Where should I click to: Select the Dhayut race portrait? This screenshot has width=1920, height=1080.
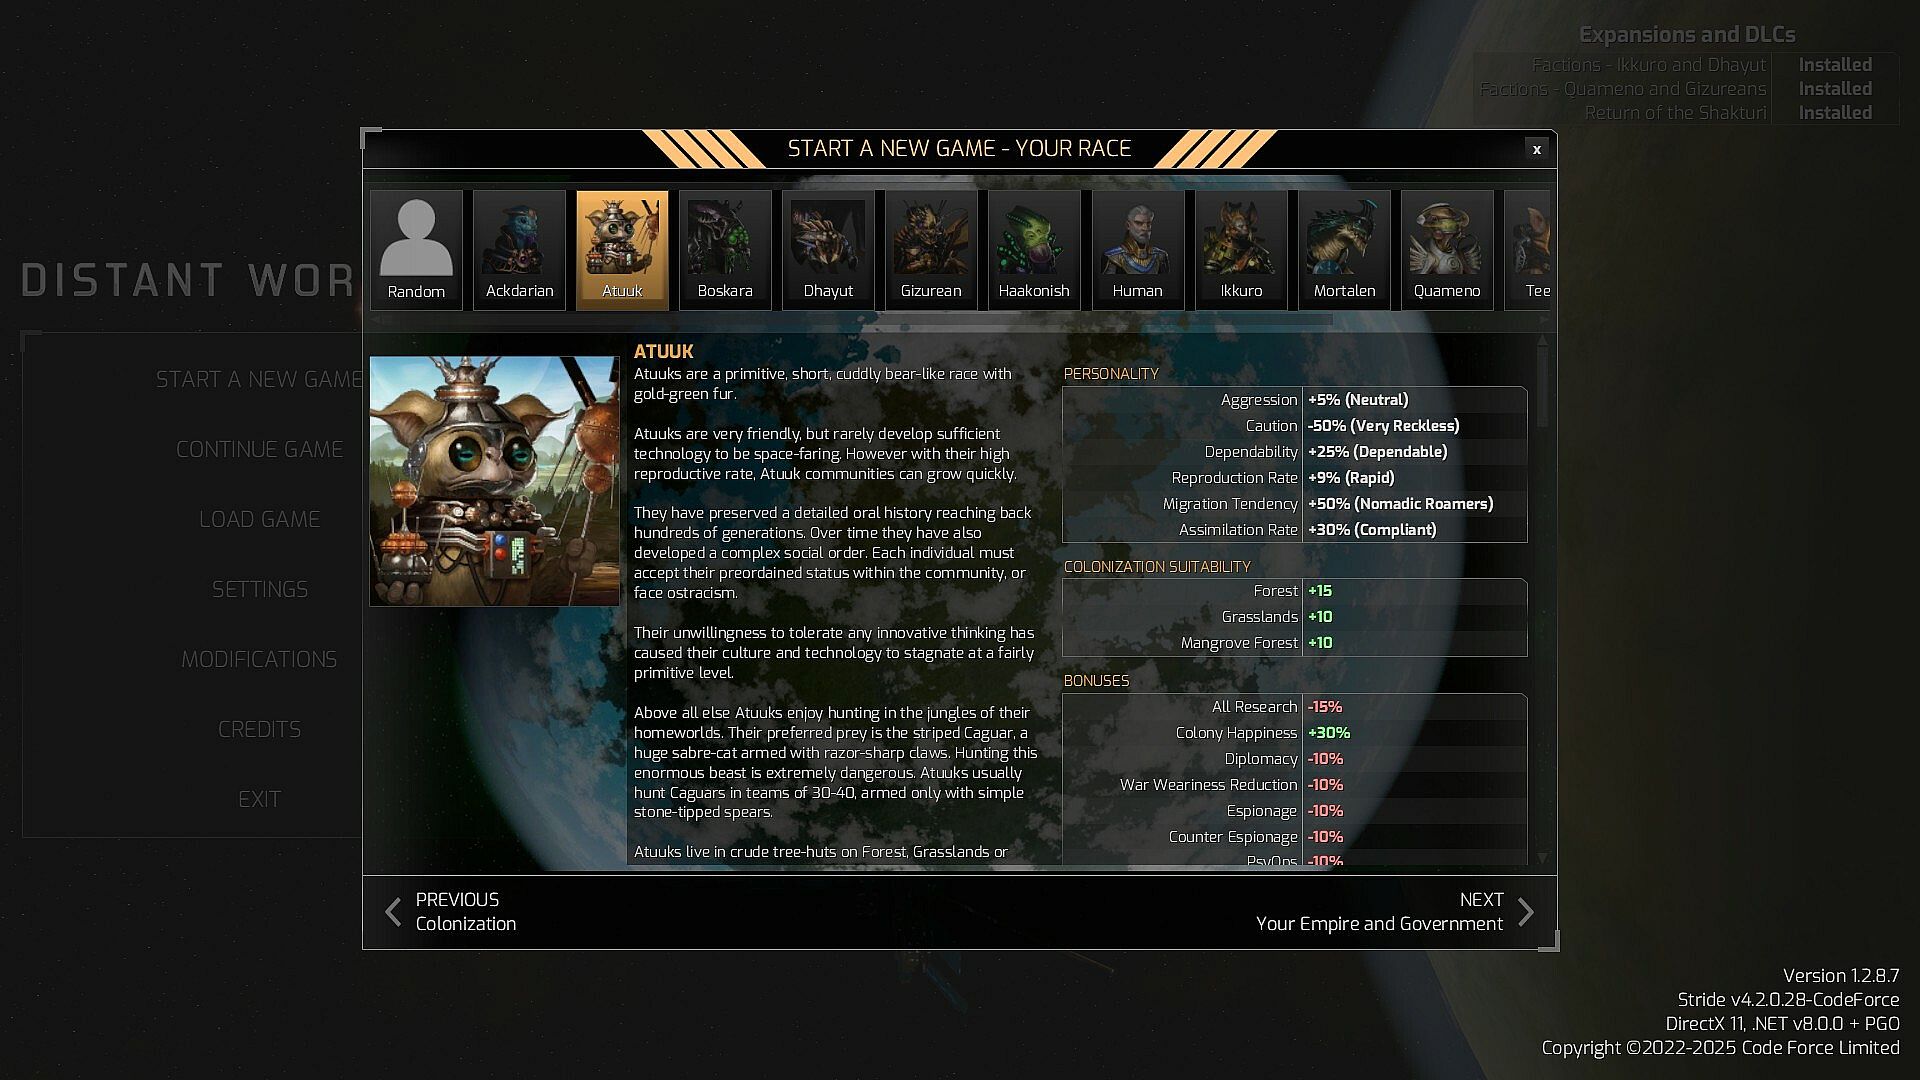(828, 250)
